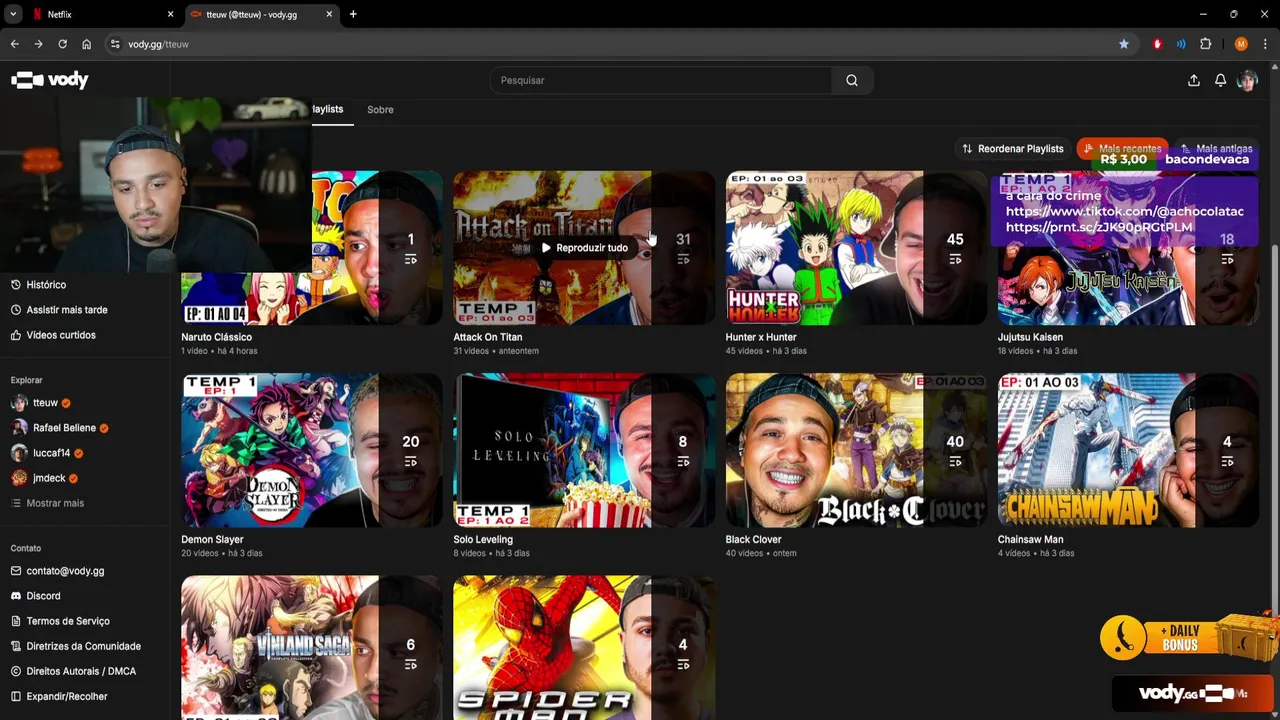Open the Solo Leveling playlist thumbnail

[x=584, y=450]
